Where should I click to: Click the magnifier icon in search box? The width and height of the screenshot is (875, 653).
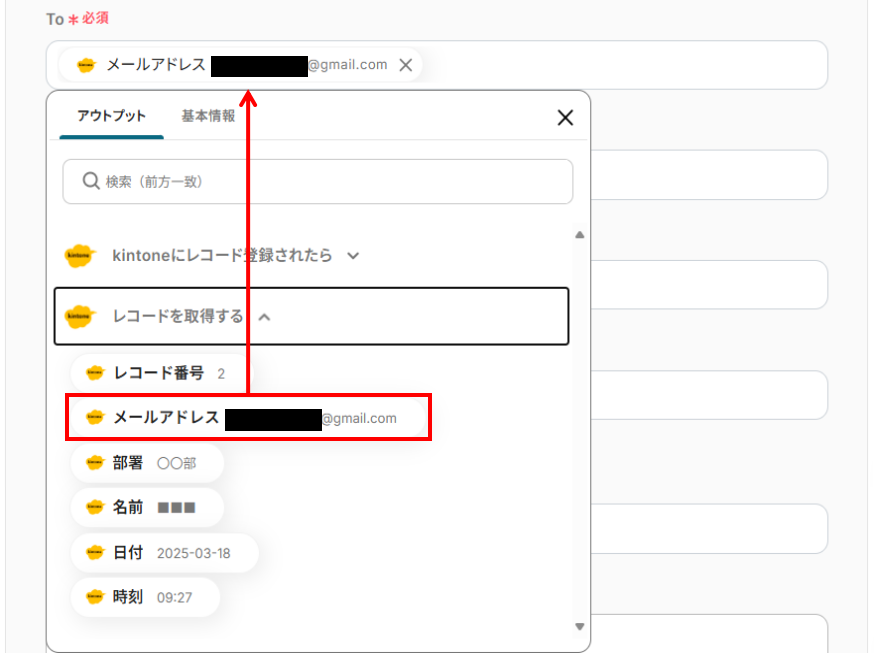click(x=91, y=181)
